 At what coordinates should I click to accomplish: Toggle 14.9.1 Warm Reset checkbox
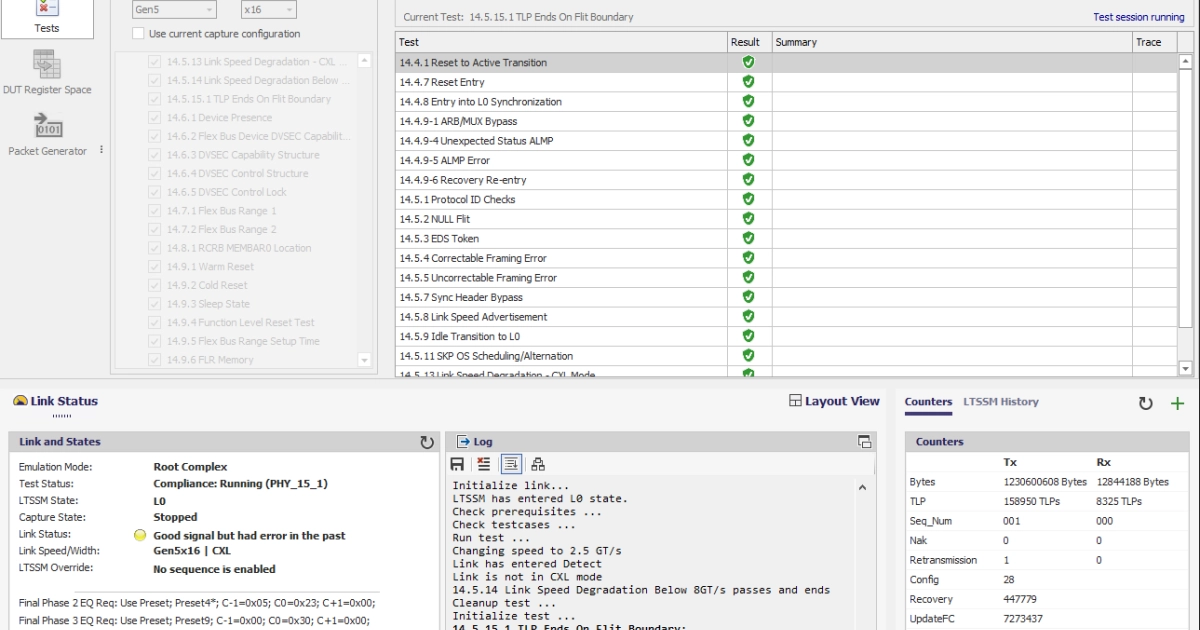(155, 267)
